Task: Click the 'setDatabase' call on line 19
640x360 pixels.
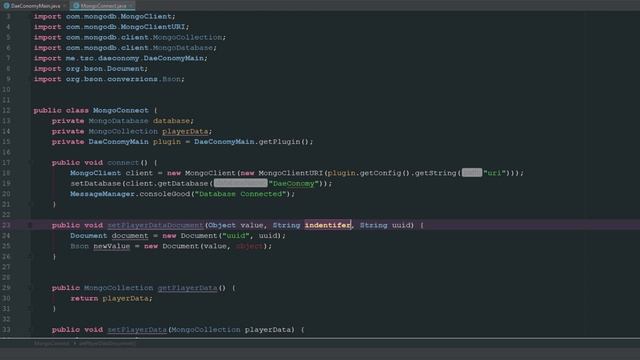Action: tap(96, 184)
